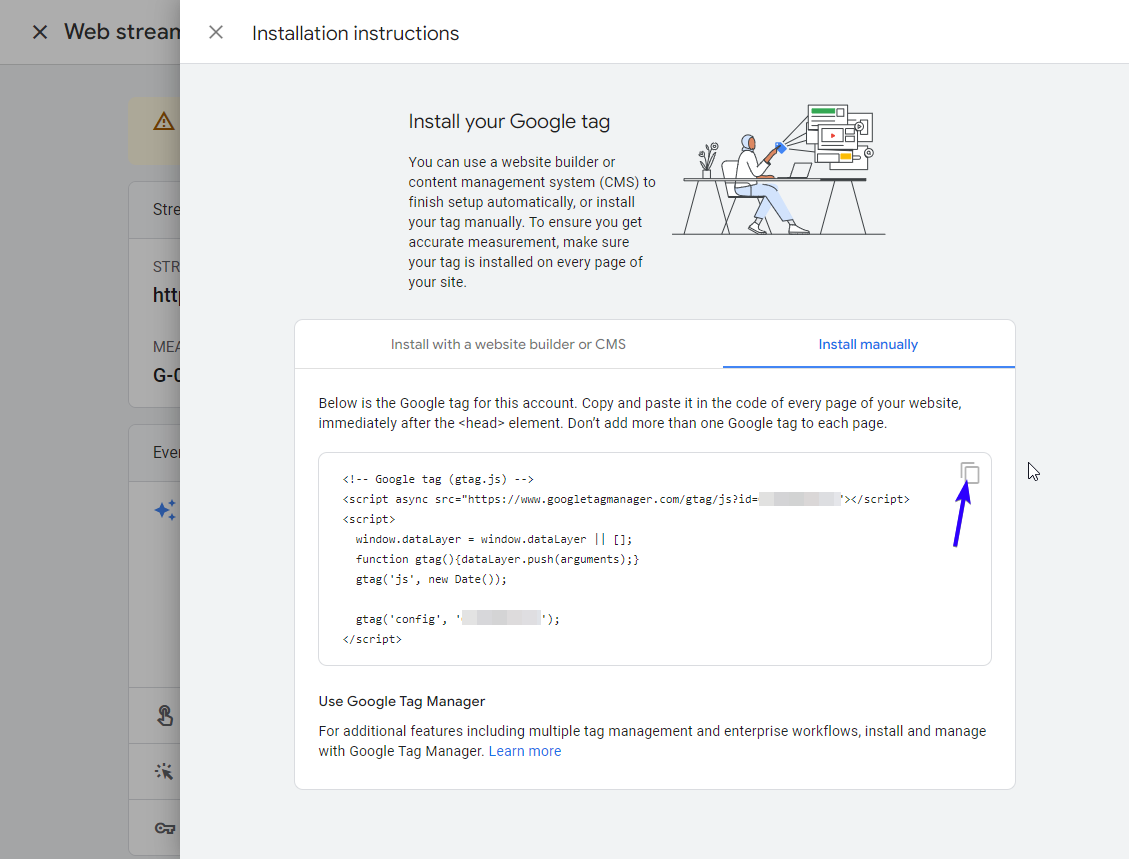The image size is (1129, 859).
Task: Click the googletagmanager script src line
Action: click(x=626, y=499)
